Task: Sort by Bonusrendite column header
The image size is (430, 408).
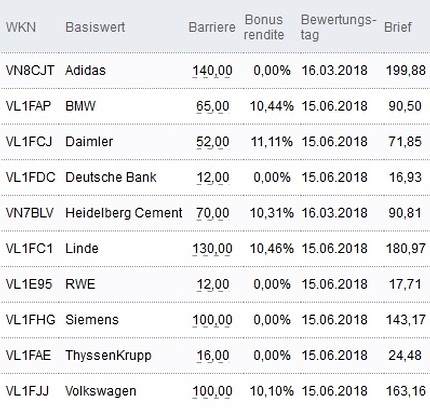Action: 264,27
